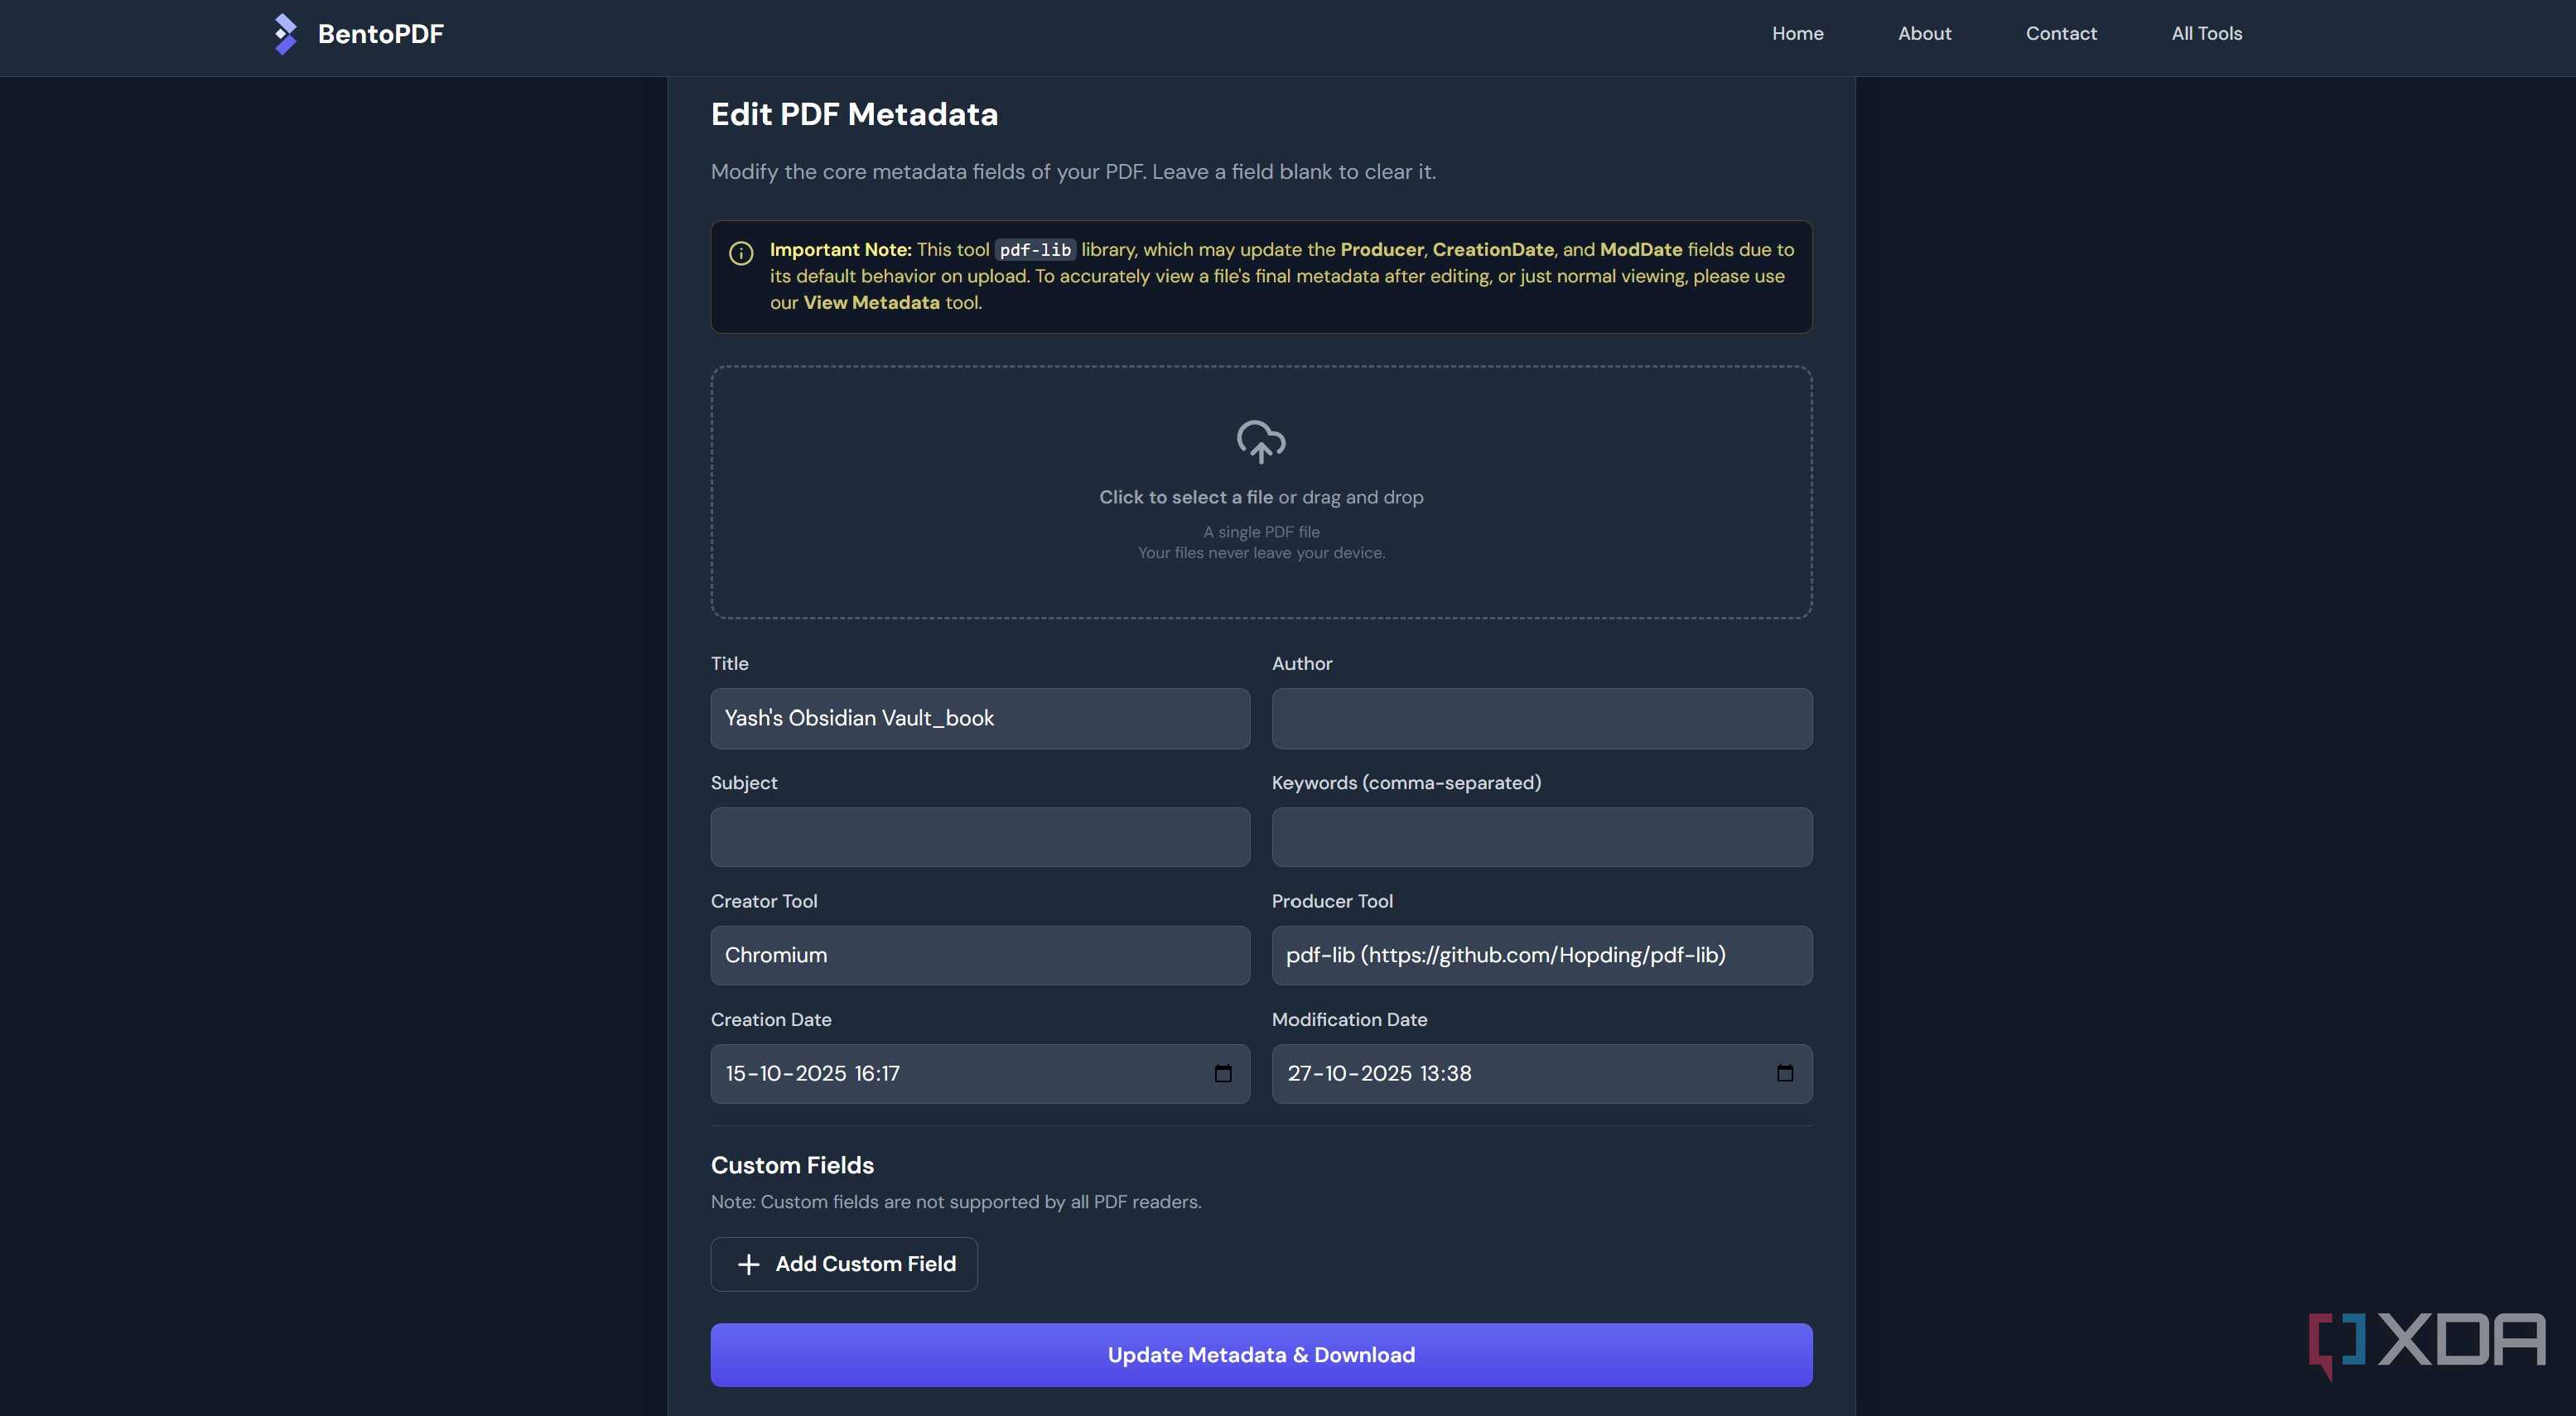Focus the Keywords input field
This screenshot has width=2576, height=1416.
[x=1541, y=837]
